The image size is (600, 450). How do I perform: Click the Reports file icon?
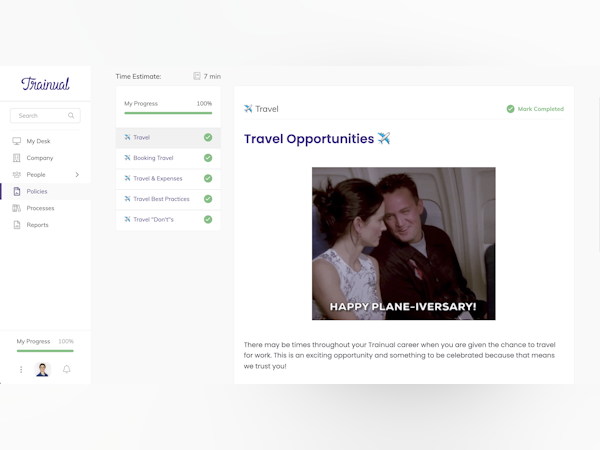pos(17,225)
